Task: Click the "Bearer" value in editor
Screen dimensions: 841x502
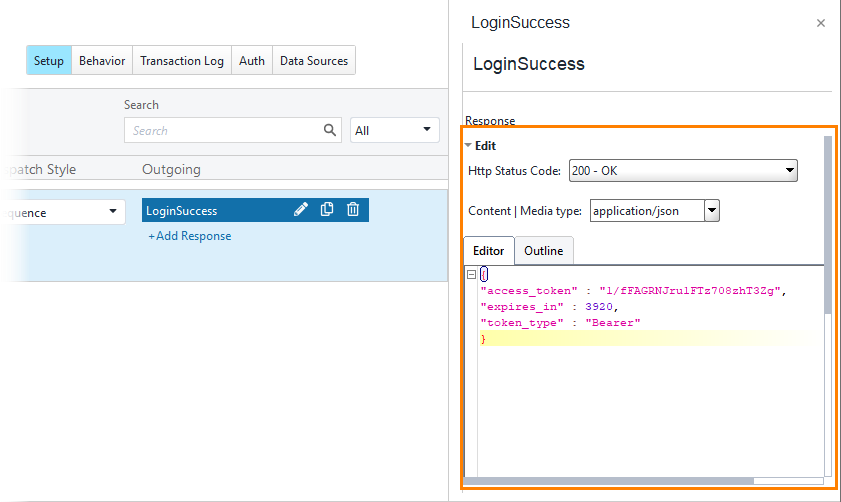Action: [613, 323]
